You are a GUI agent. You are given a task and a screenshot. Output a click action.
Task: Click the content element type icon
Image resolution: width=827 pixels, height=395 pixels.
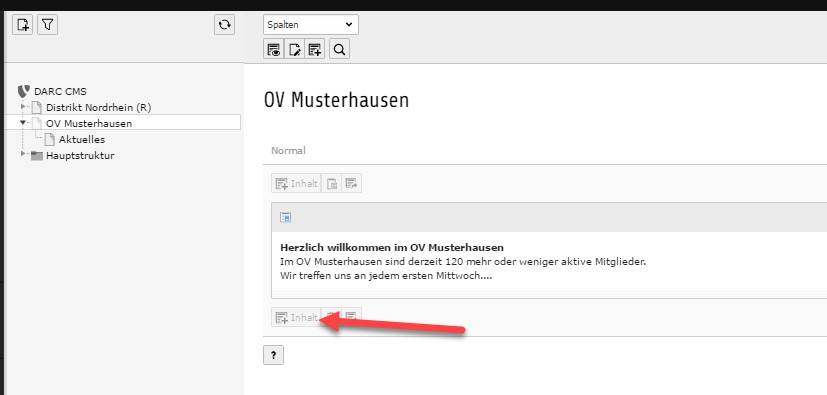point(285,217)
